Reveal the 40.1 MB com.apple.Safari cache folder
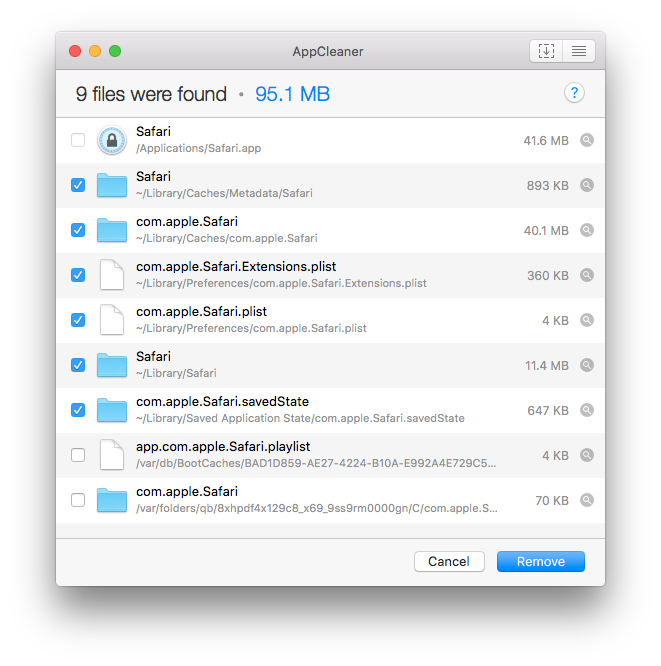This screenshot has height=666, width=661. point(587,230)
